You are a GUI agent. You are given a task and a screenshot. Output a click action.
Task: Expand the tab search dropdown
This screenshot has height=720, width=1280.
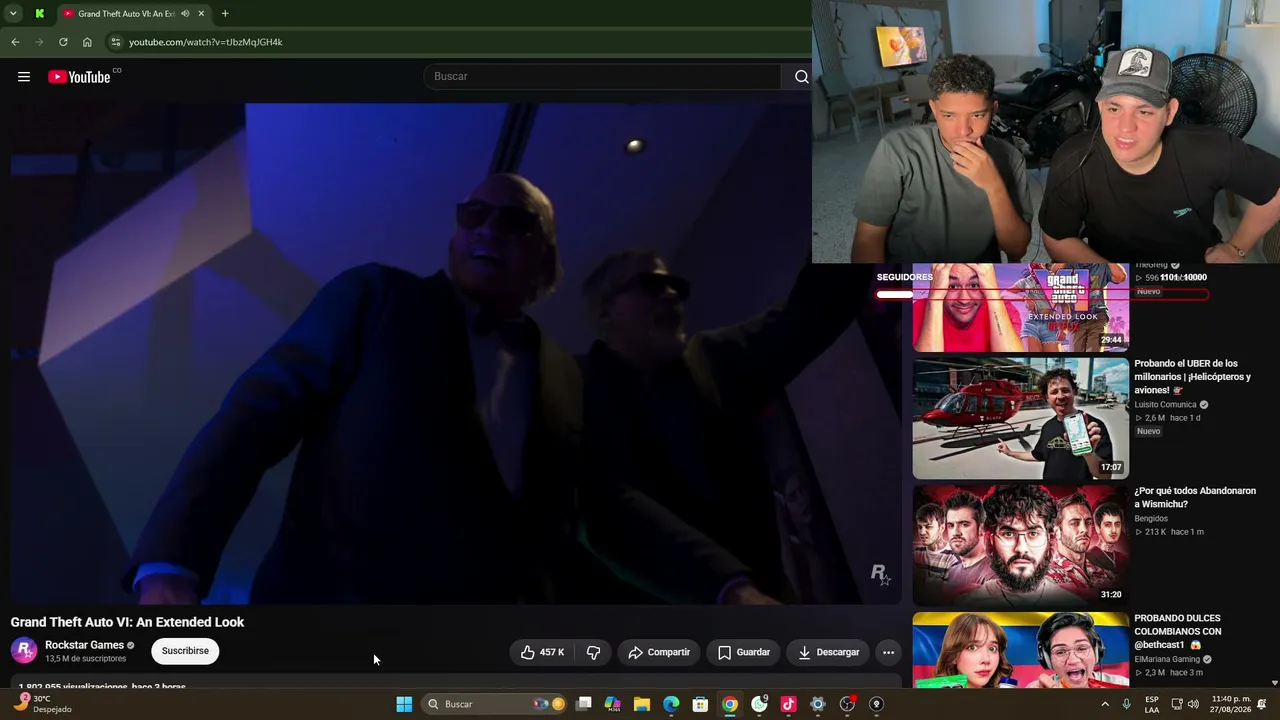point(13,14)
